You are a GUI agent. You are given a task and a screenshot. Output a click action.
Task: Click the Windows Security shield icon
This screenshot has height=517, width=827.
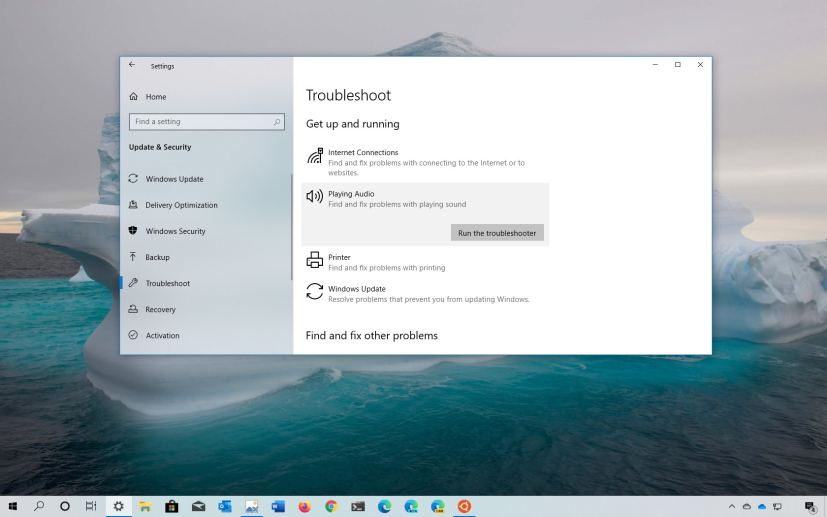tap(133, 231)
